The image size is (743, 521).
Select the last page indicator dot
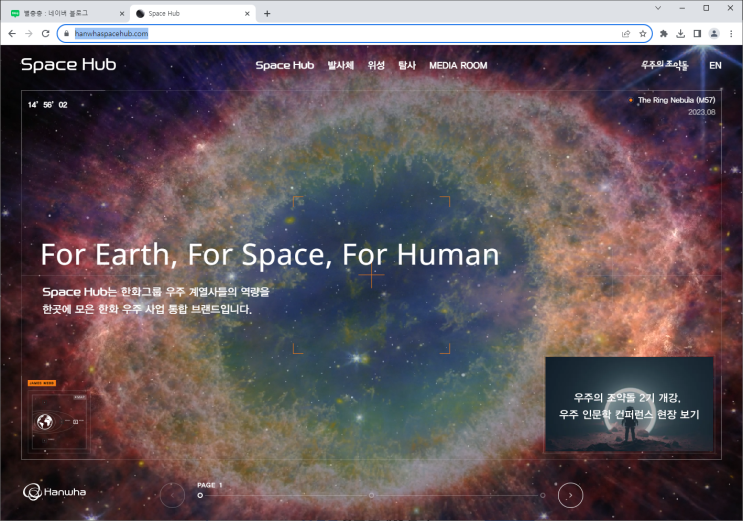pos(543,495)
